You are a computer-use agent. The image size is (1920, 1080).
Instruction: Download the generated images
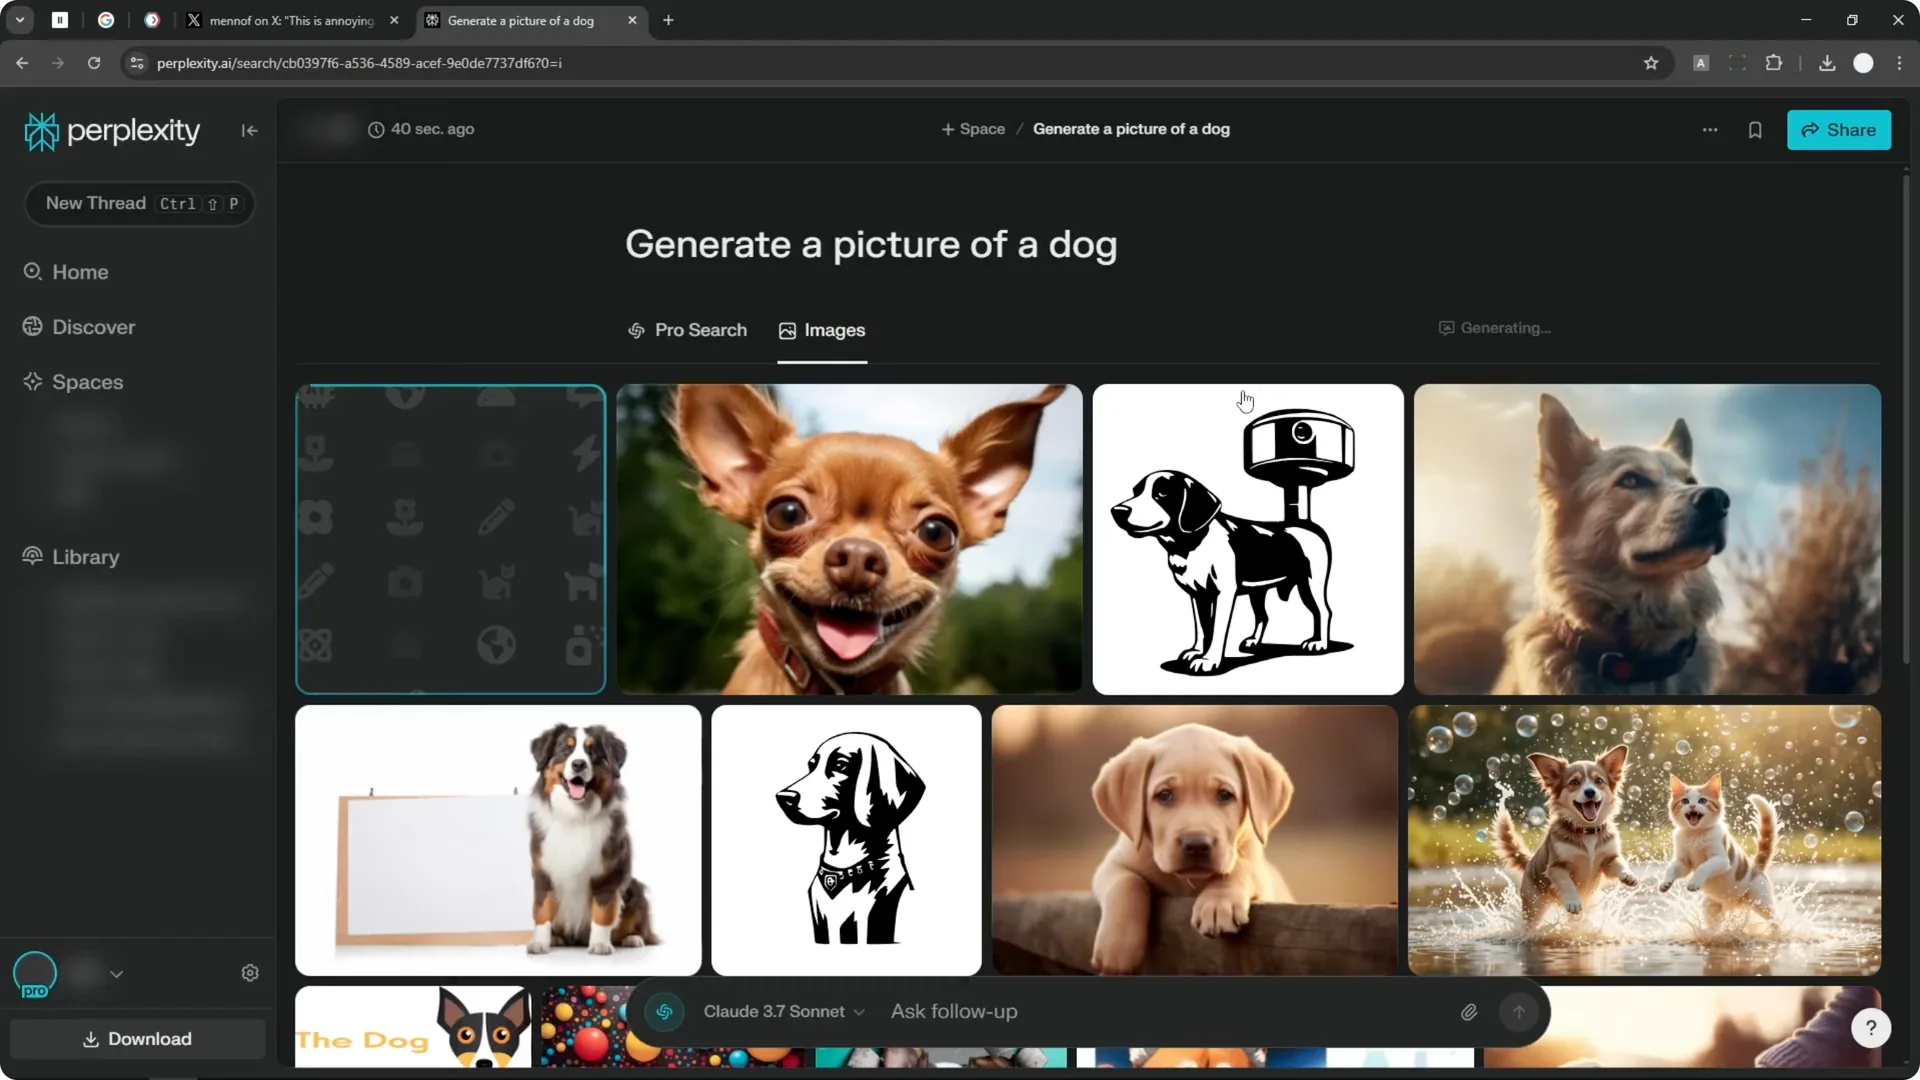click(x=137, y=1039)
